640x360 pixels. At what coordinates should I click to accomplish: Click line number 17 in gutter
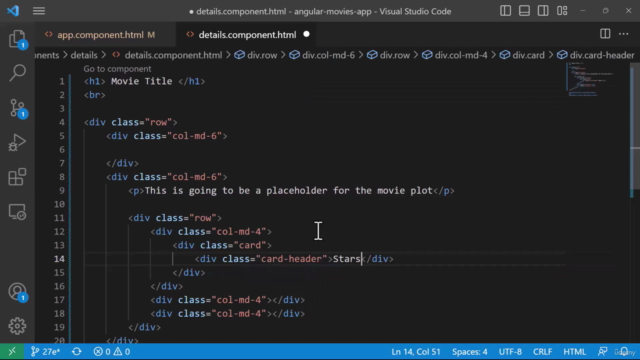coord(60,300)
